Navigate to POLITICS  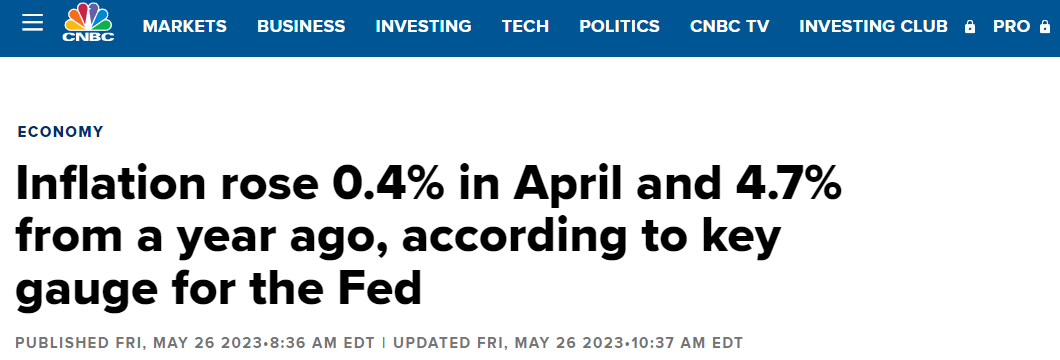619,26
